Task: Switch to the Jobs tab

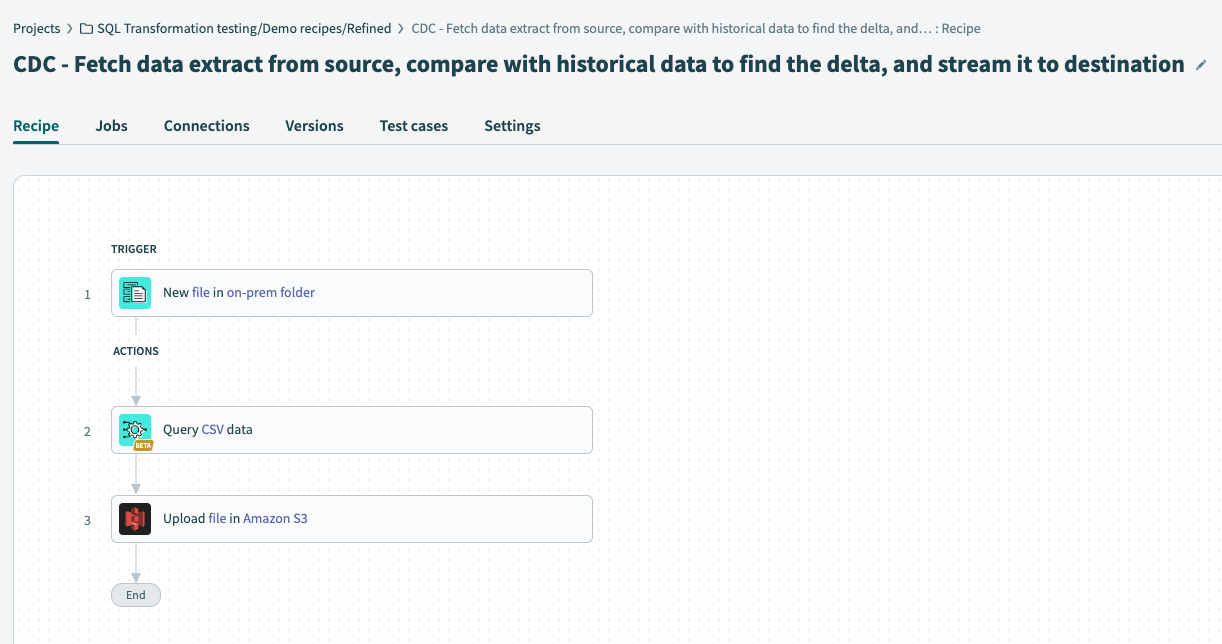Action: coord(111,125)
